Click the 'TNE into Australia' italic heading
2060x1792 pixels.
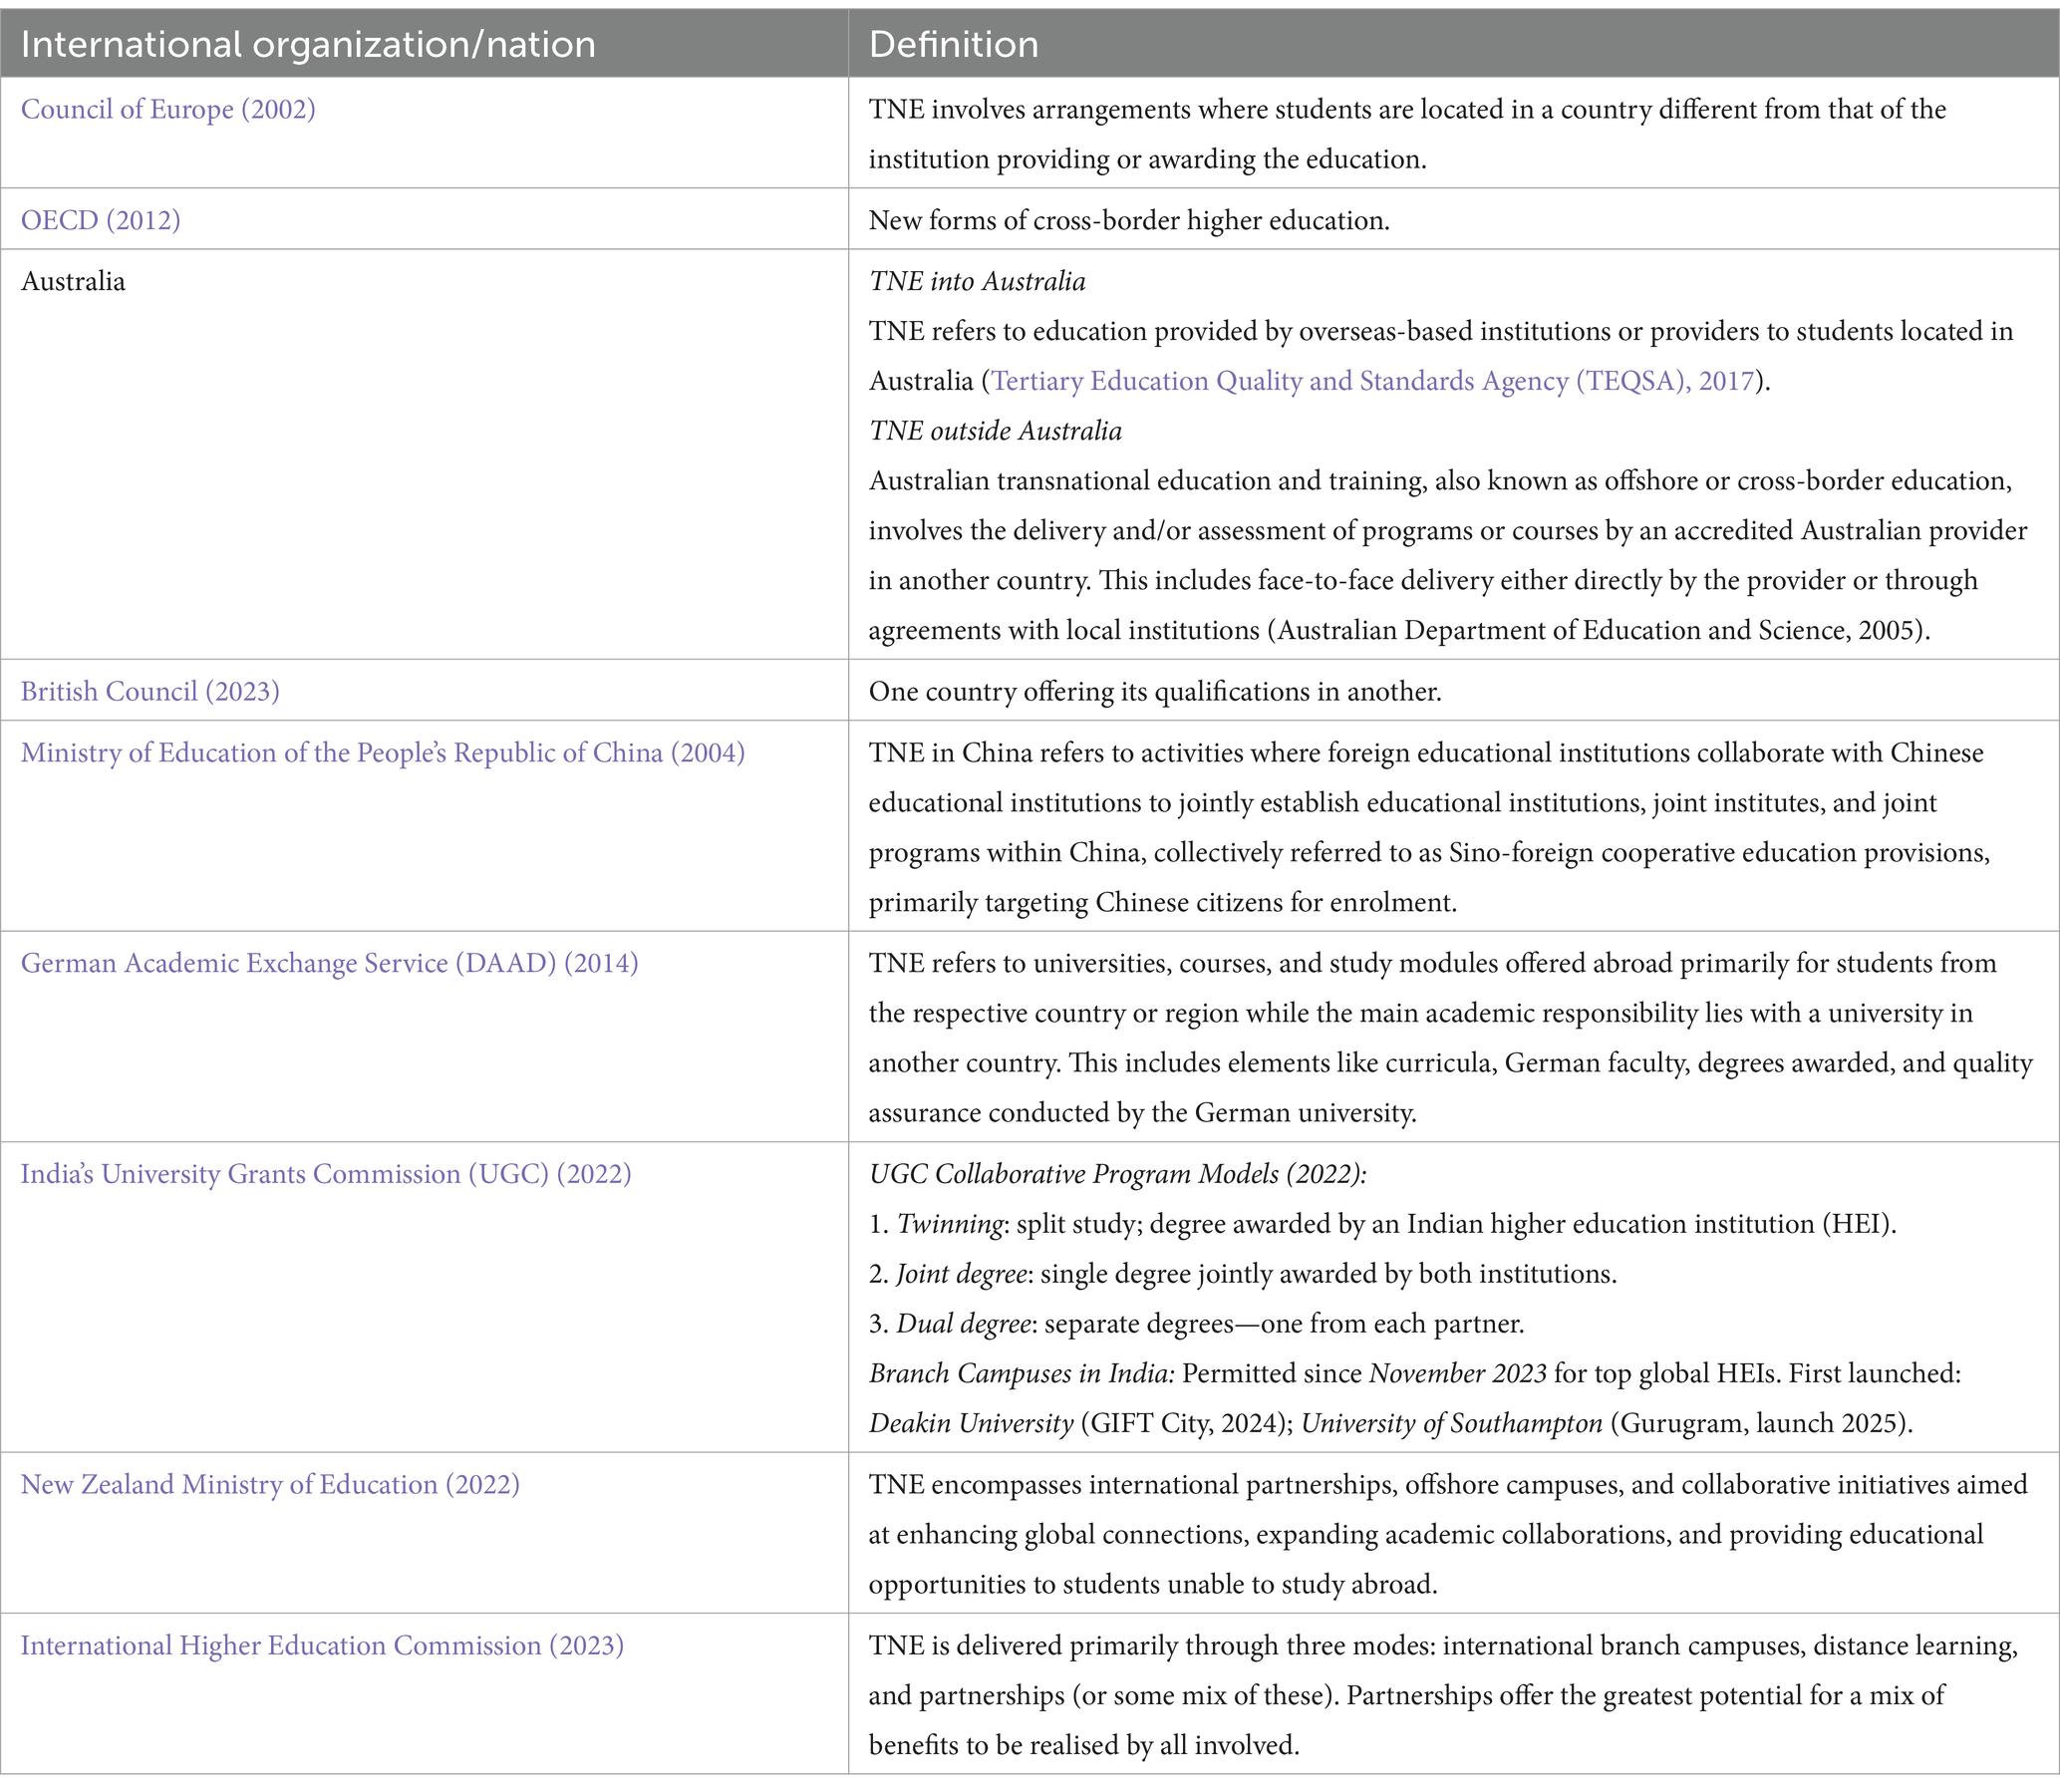[977, 281]
